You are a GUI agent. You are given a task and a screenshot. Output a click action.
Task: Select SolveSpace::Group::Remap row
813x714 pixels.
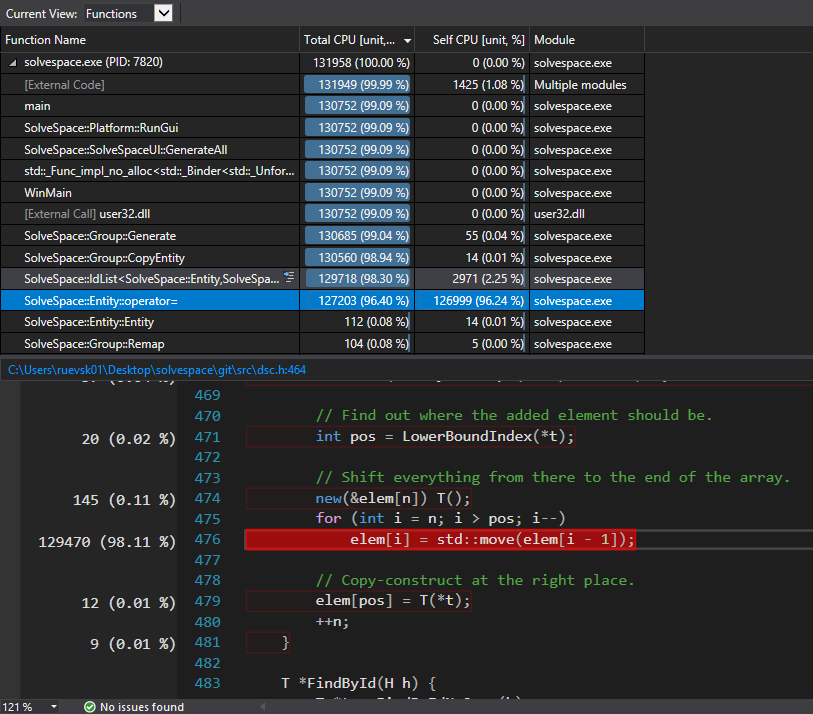tap(323, 343)
